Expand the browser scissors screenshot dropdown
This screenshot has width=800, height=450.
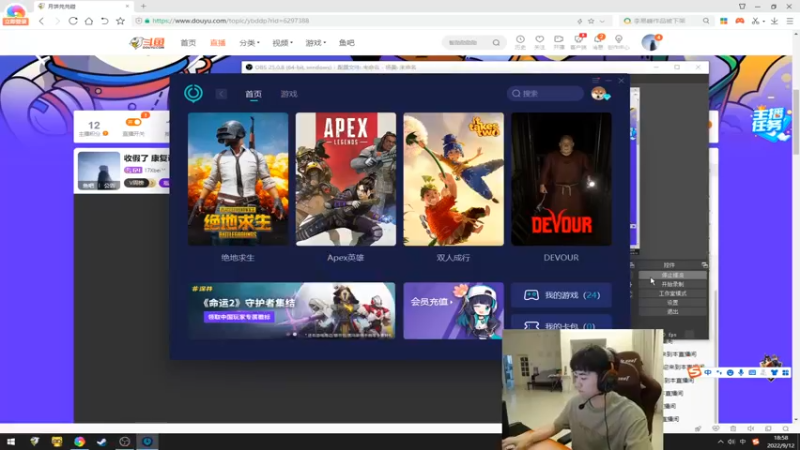763,21
